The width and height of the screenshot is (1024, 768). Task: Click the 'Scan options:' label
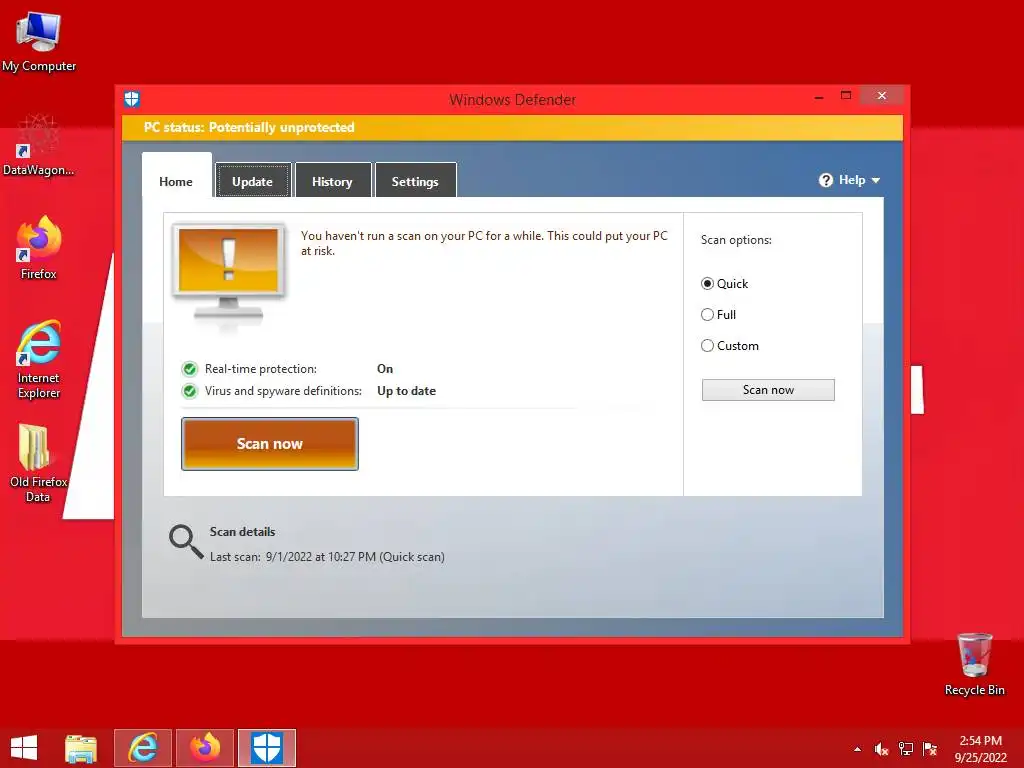[736, 240]
